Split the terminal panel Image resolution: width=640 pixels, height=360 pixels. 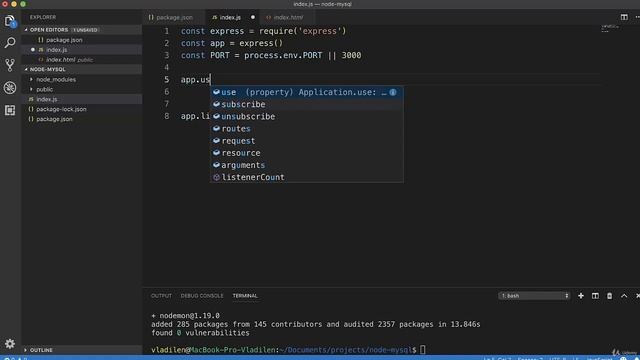[x=595, y=296]
